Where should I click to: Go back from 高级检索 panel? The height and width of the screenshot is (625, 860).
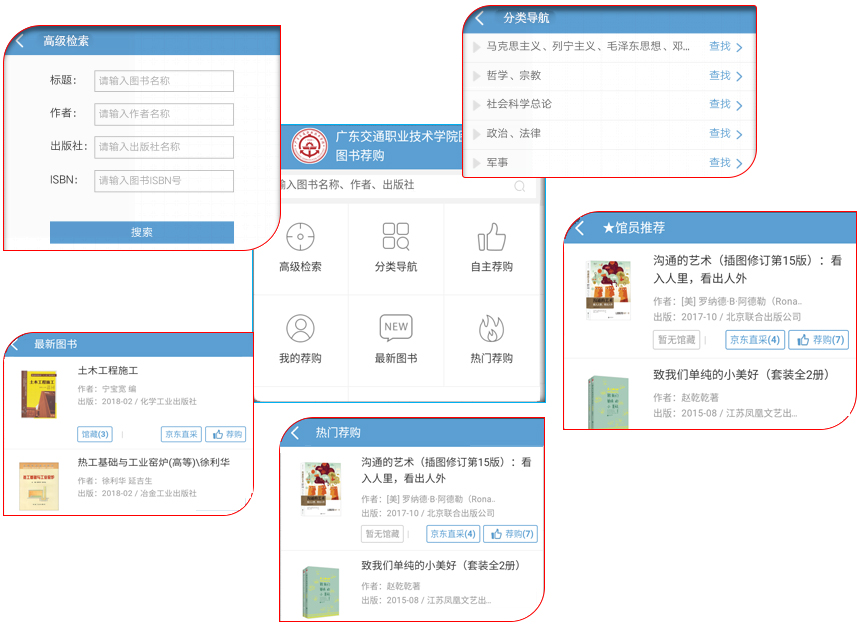point(19,41)
